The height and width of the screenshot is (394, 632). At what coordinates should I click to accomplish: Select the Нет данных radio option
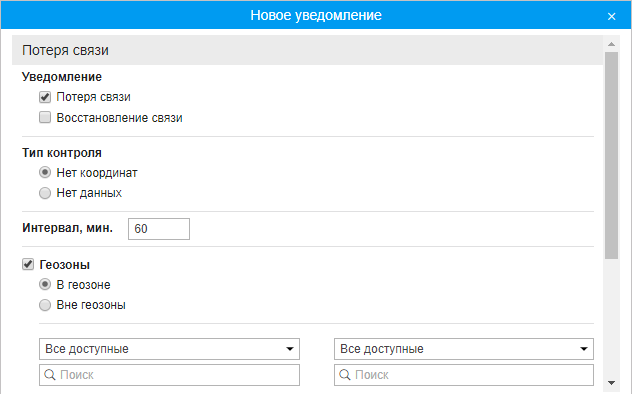45,193
